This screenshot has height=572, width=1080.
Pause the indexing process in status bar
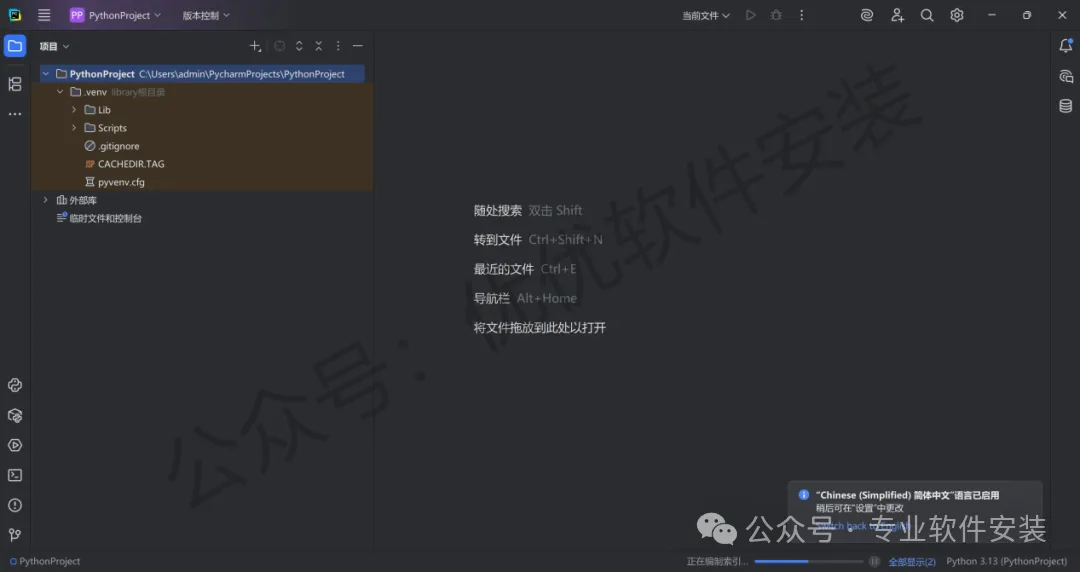[874, 561]
